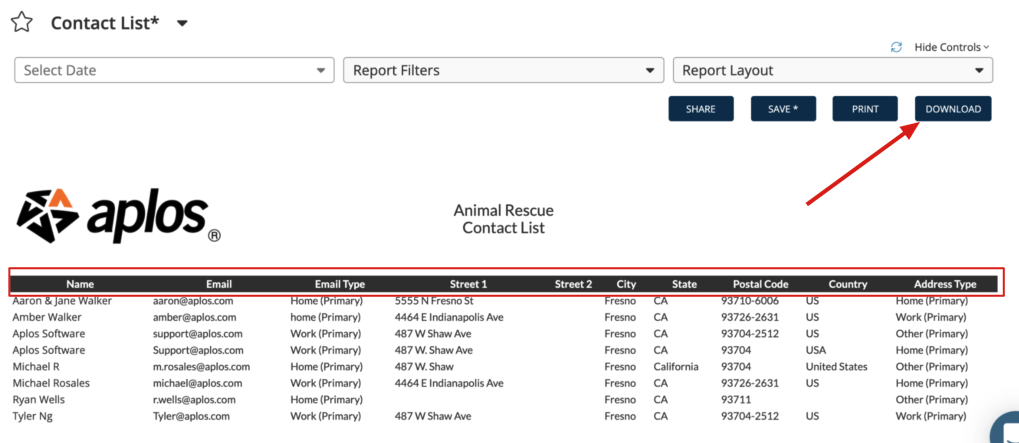
Task: Select the name Aaron & Jane Walker
Action: coord(62,301)
